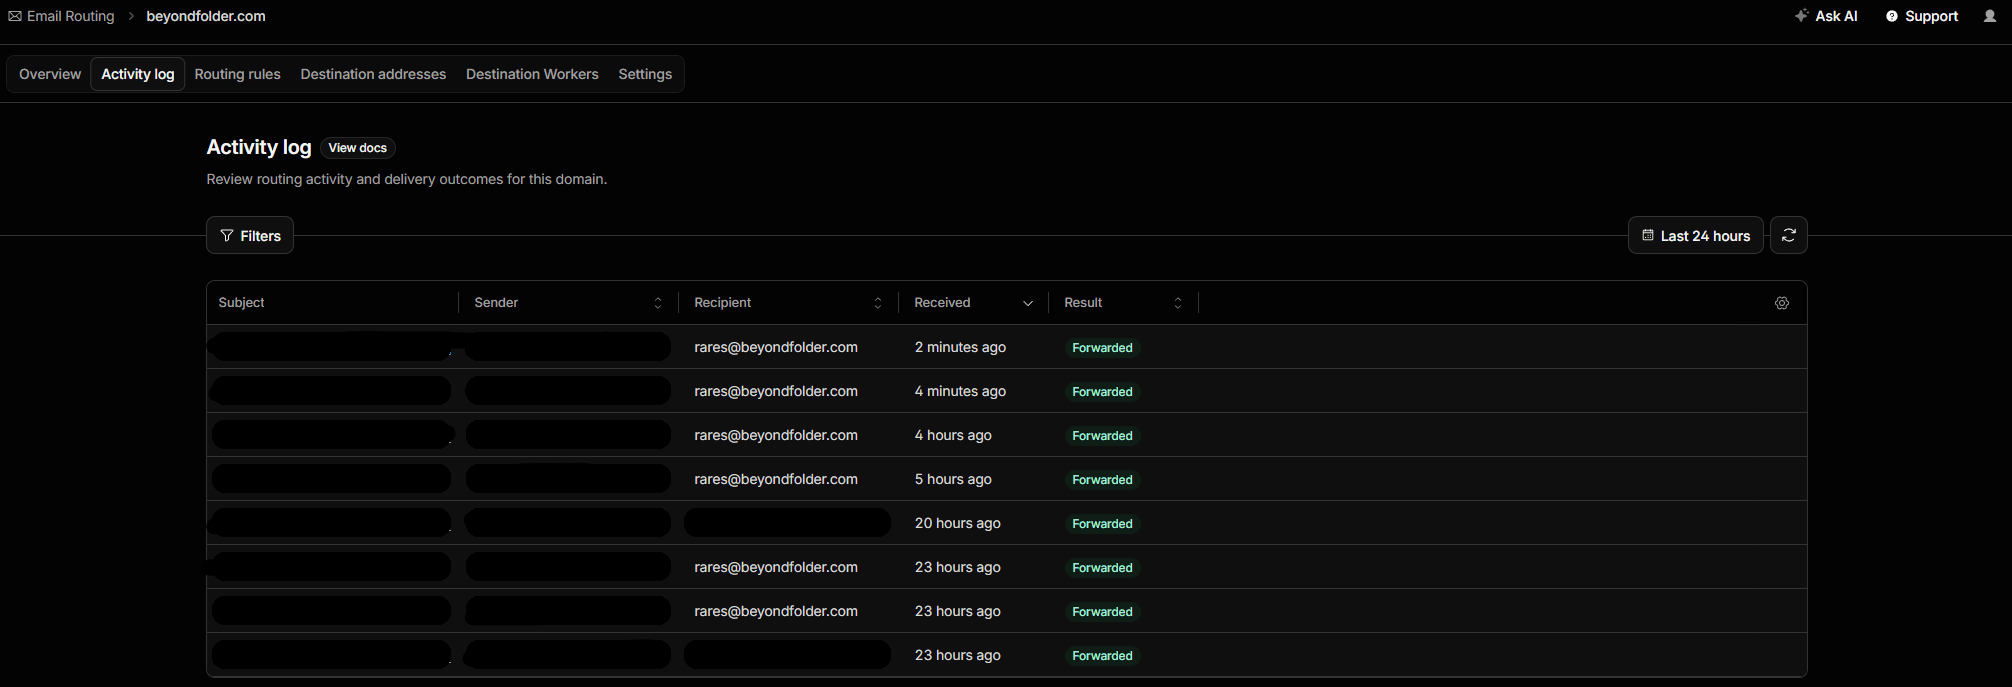2012x687 pixels.
Task: Open table column settings gear icon
Action: click(x=1782, y=303)
